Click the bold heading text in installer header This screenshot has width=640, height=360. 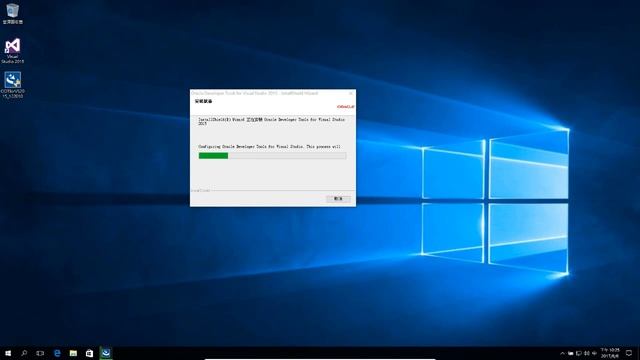(x=203, y=101)
